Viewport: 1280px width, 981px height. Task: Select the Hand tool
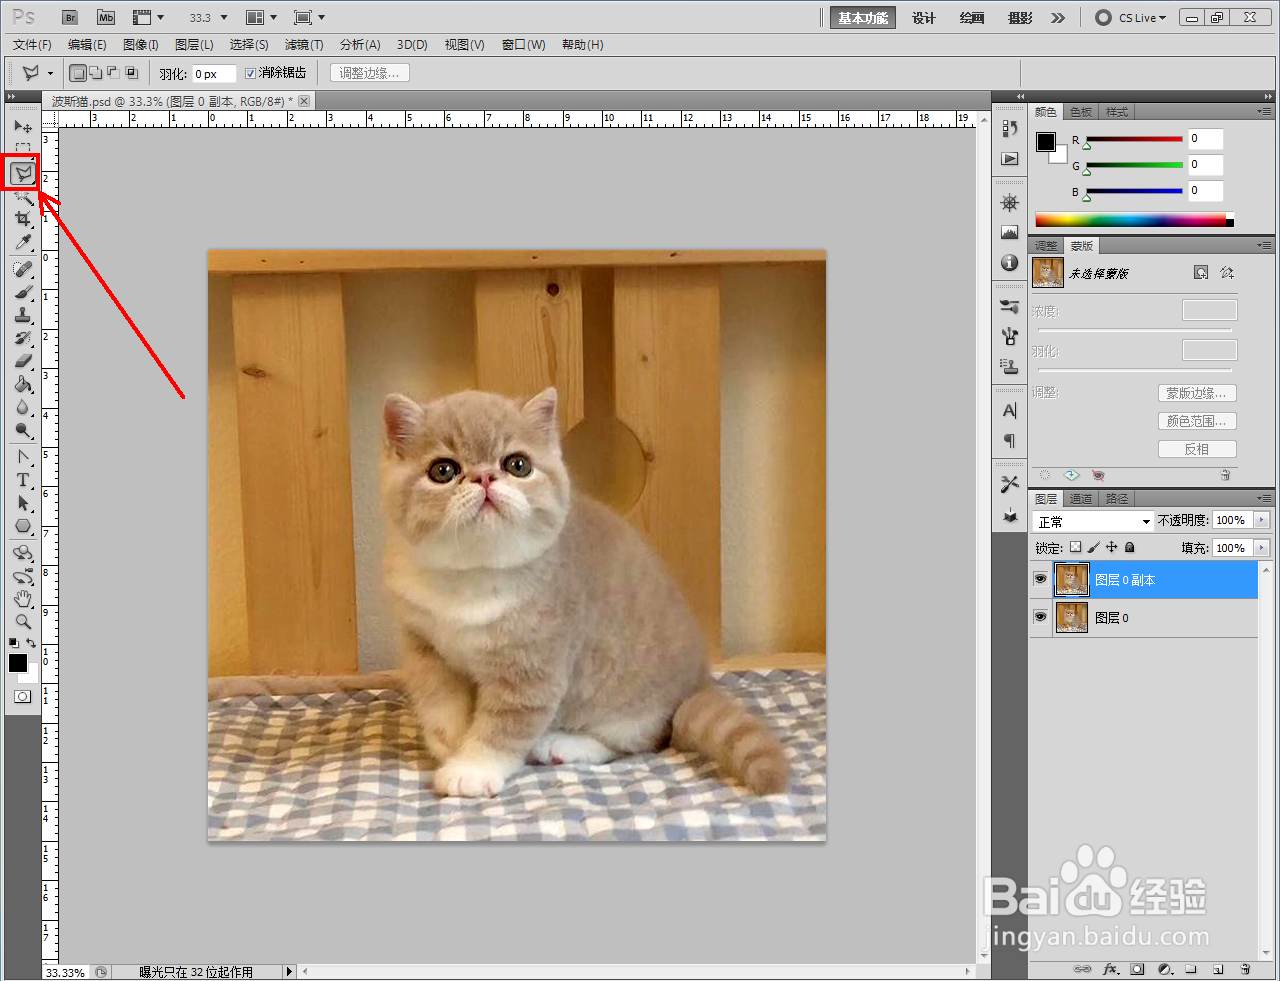[x=23, y=599]
